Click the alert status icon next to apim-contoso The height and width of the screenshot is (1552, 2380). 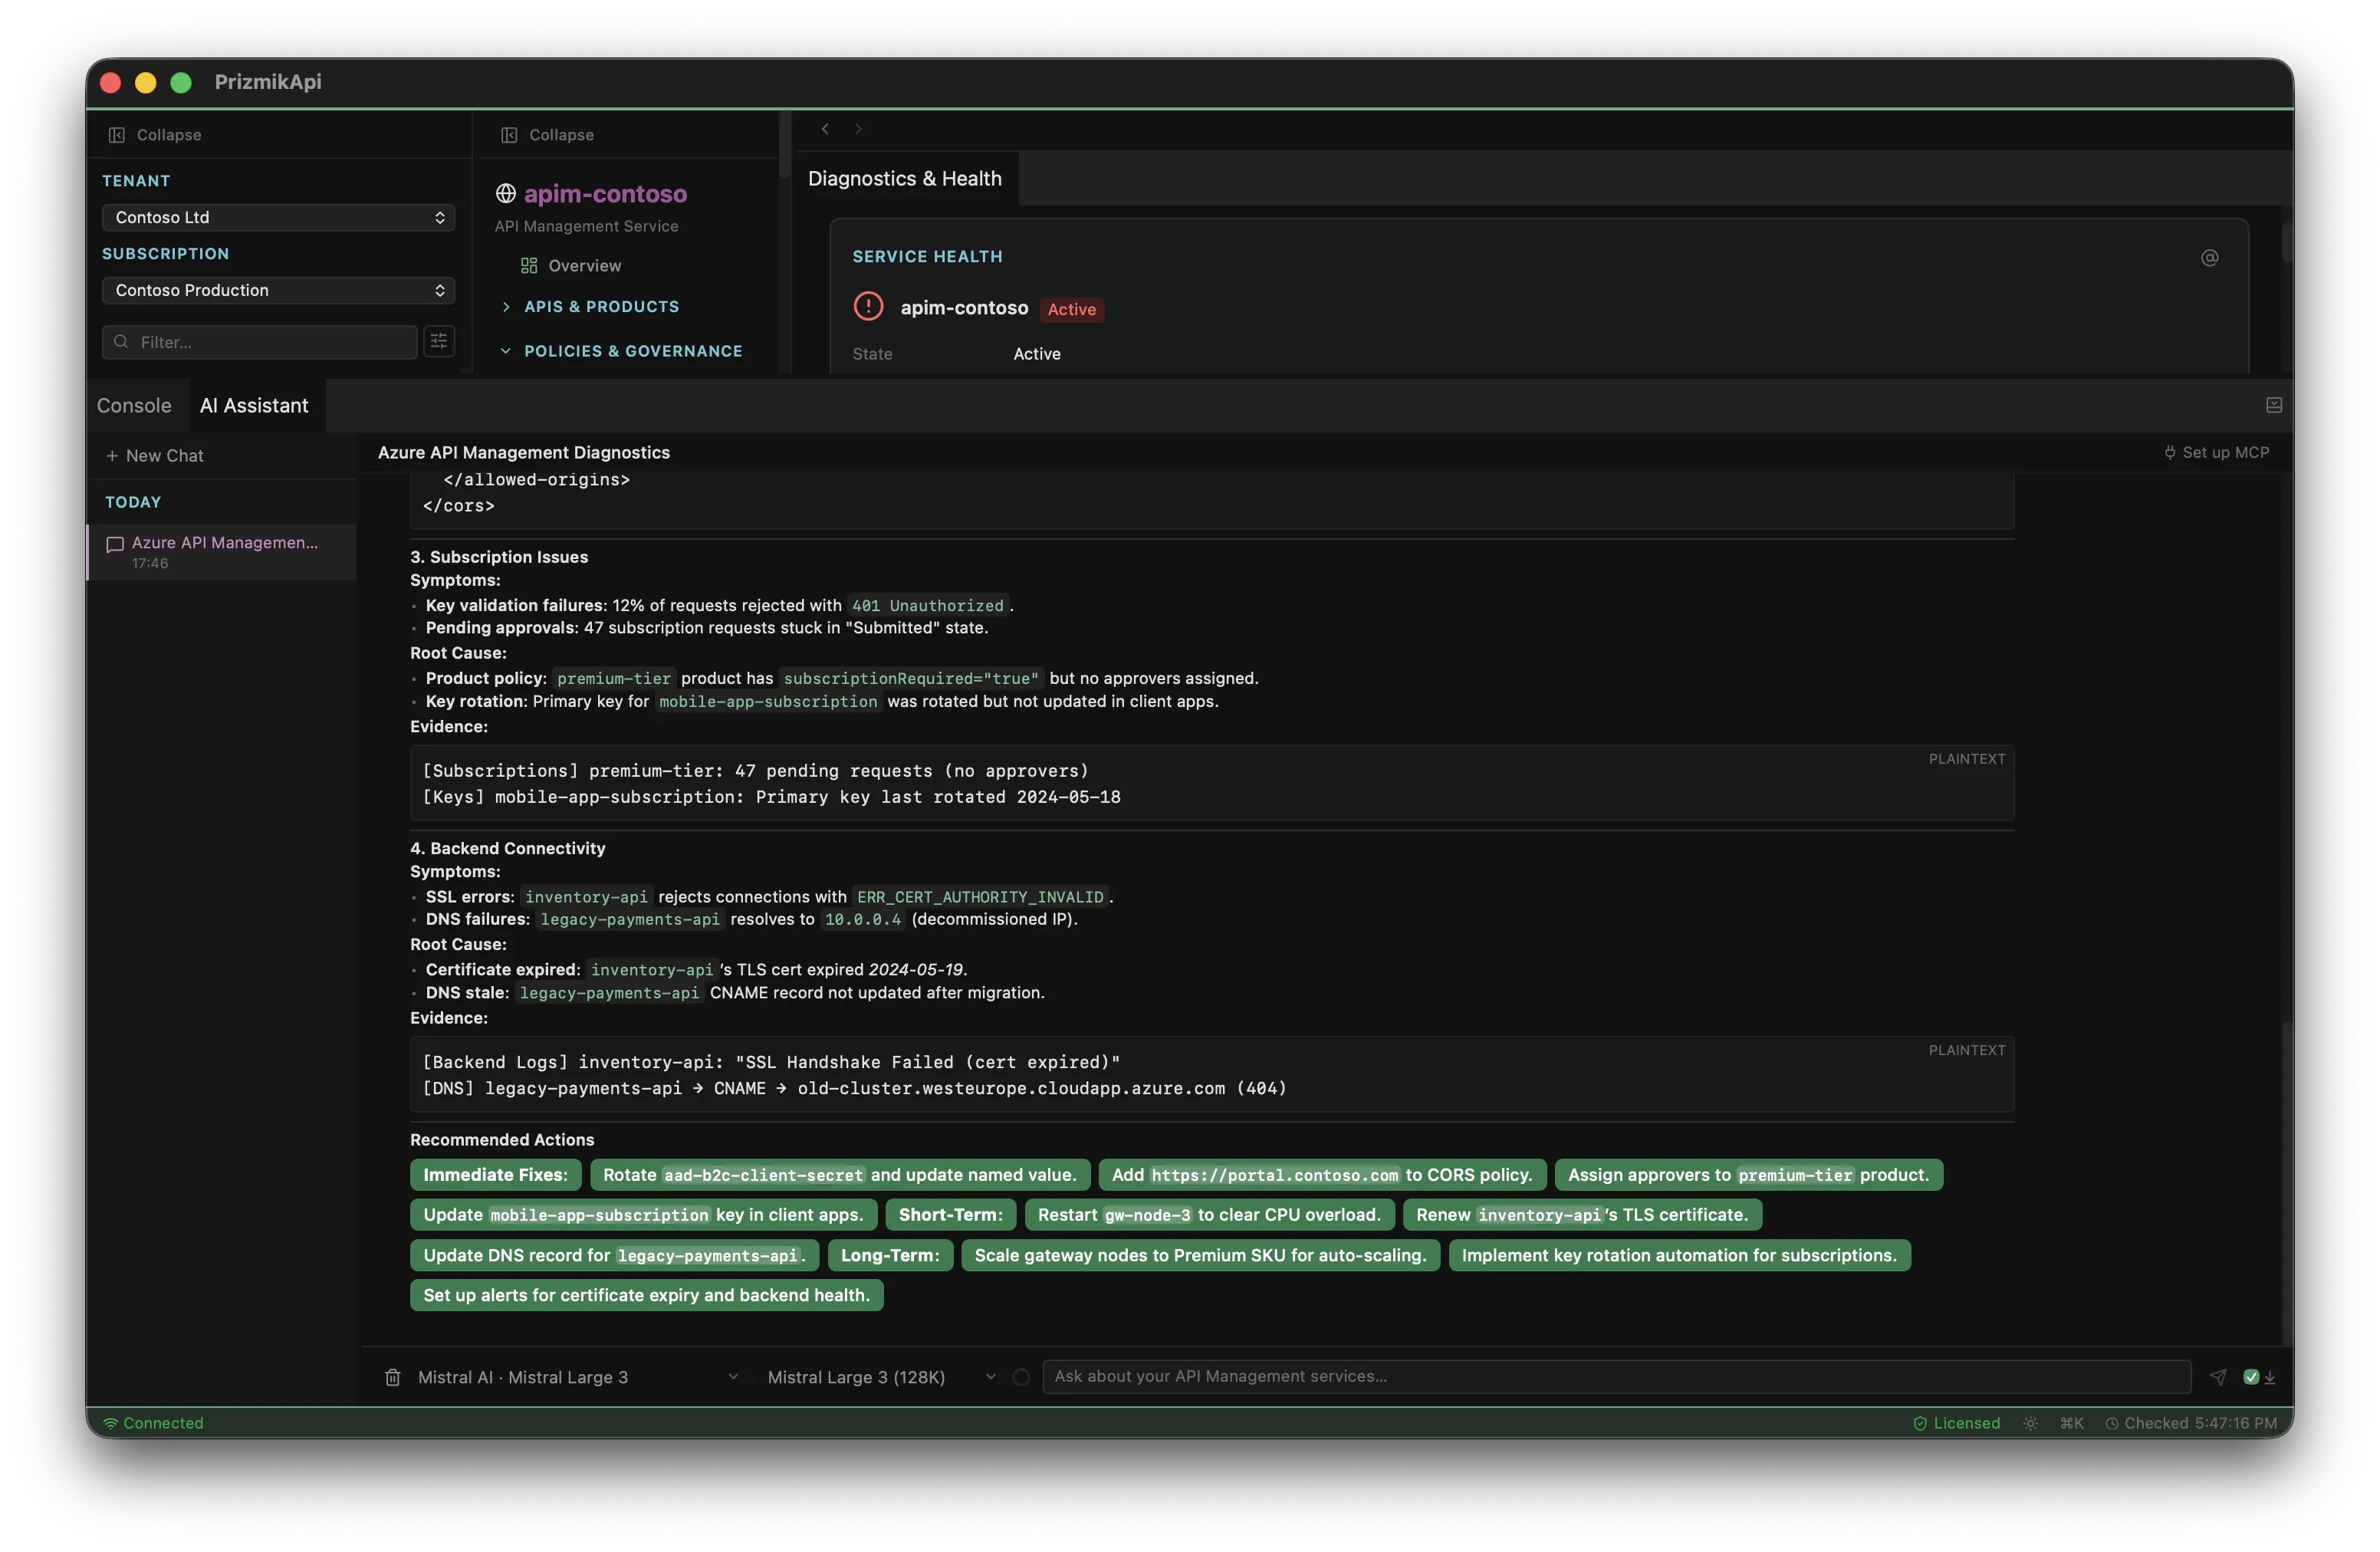[868, 306]
